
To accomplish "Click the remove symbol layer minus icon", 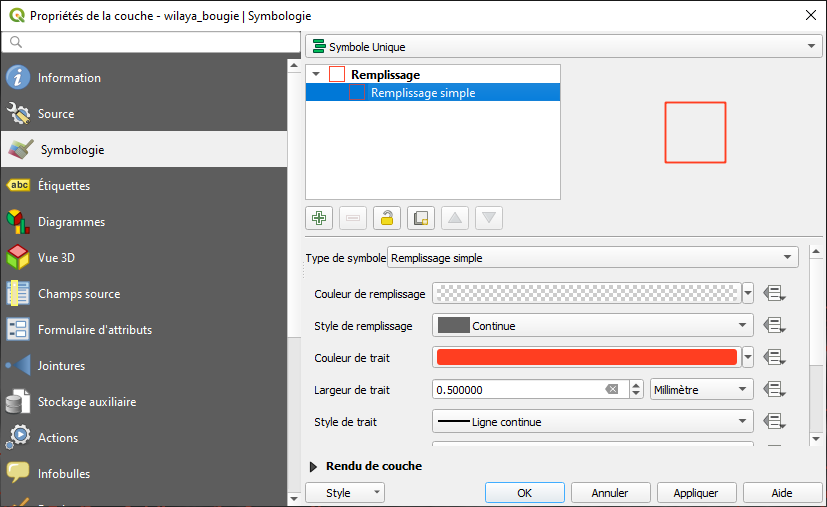I will tap(353, 218).
